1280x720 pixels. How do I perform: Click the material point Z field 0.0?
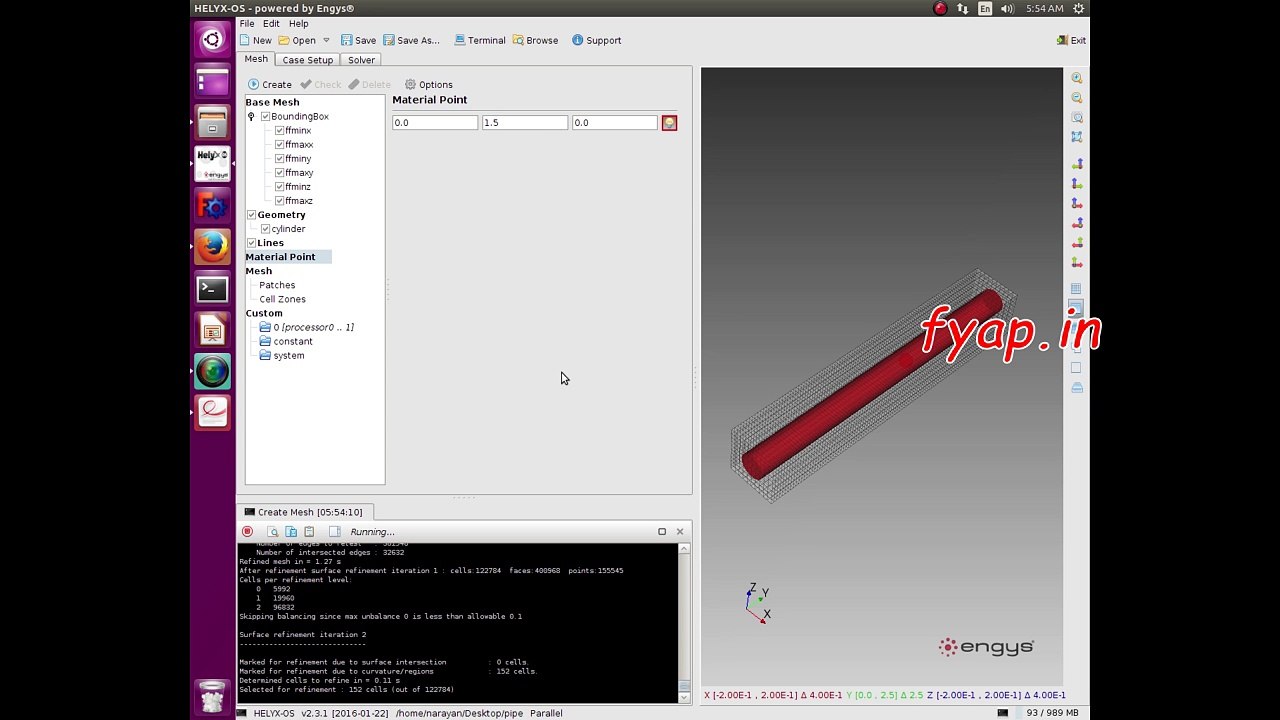(x=615, y=123)
